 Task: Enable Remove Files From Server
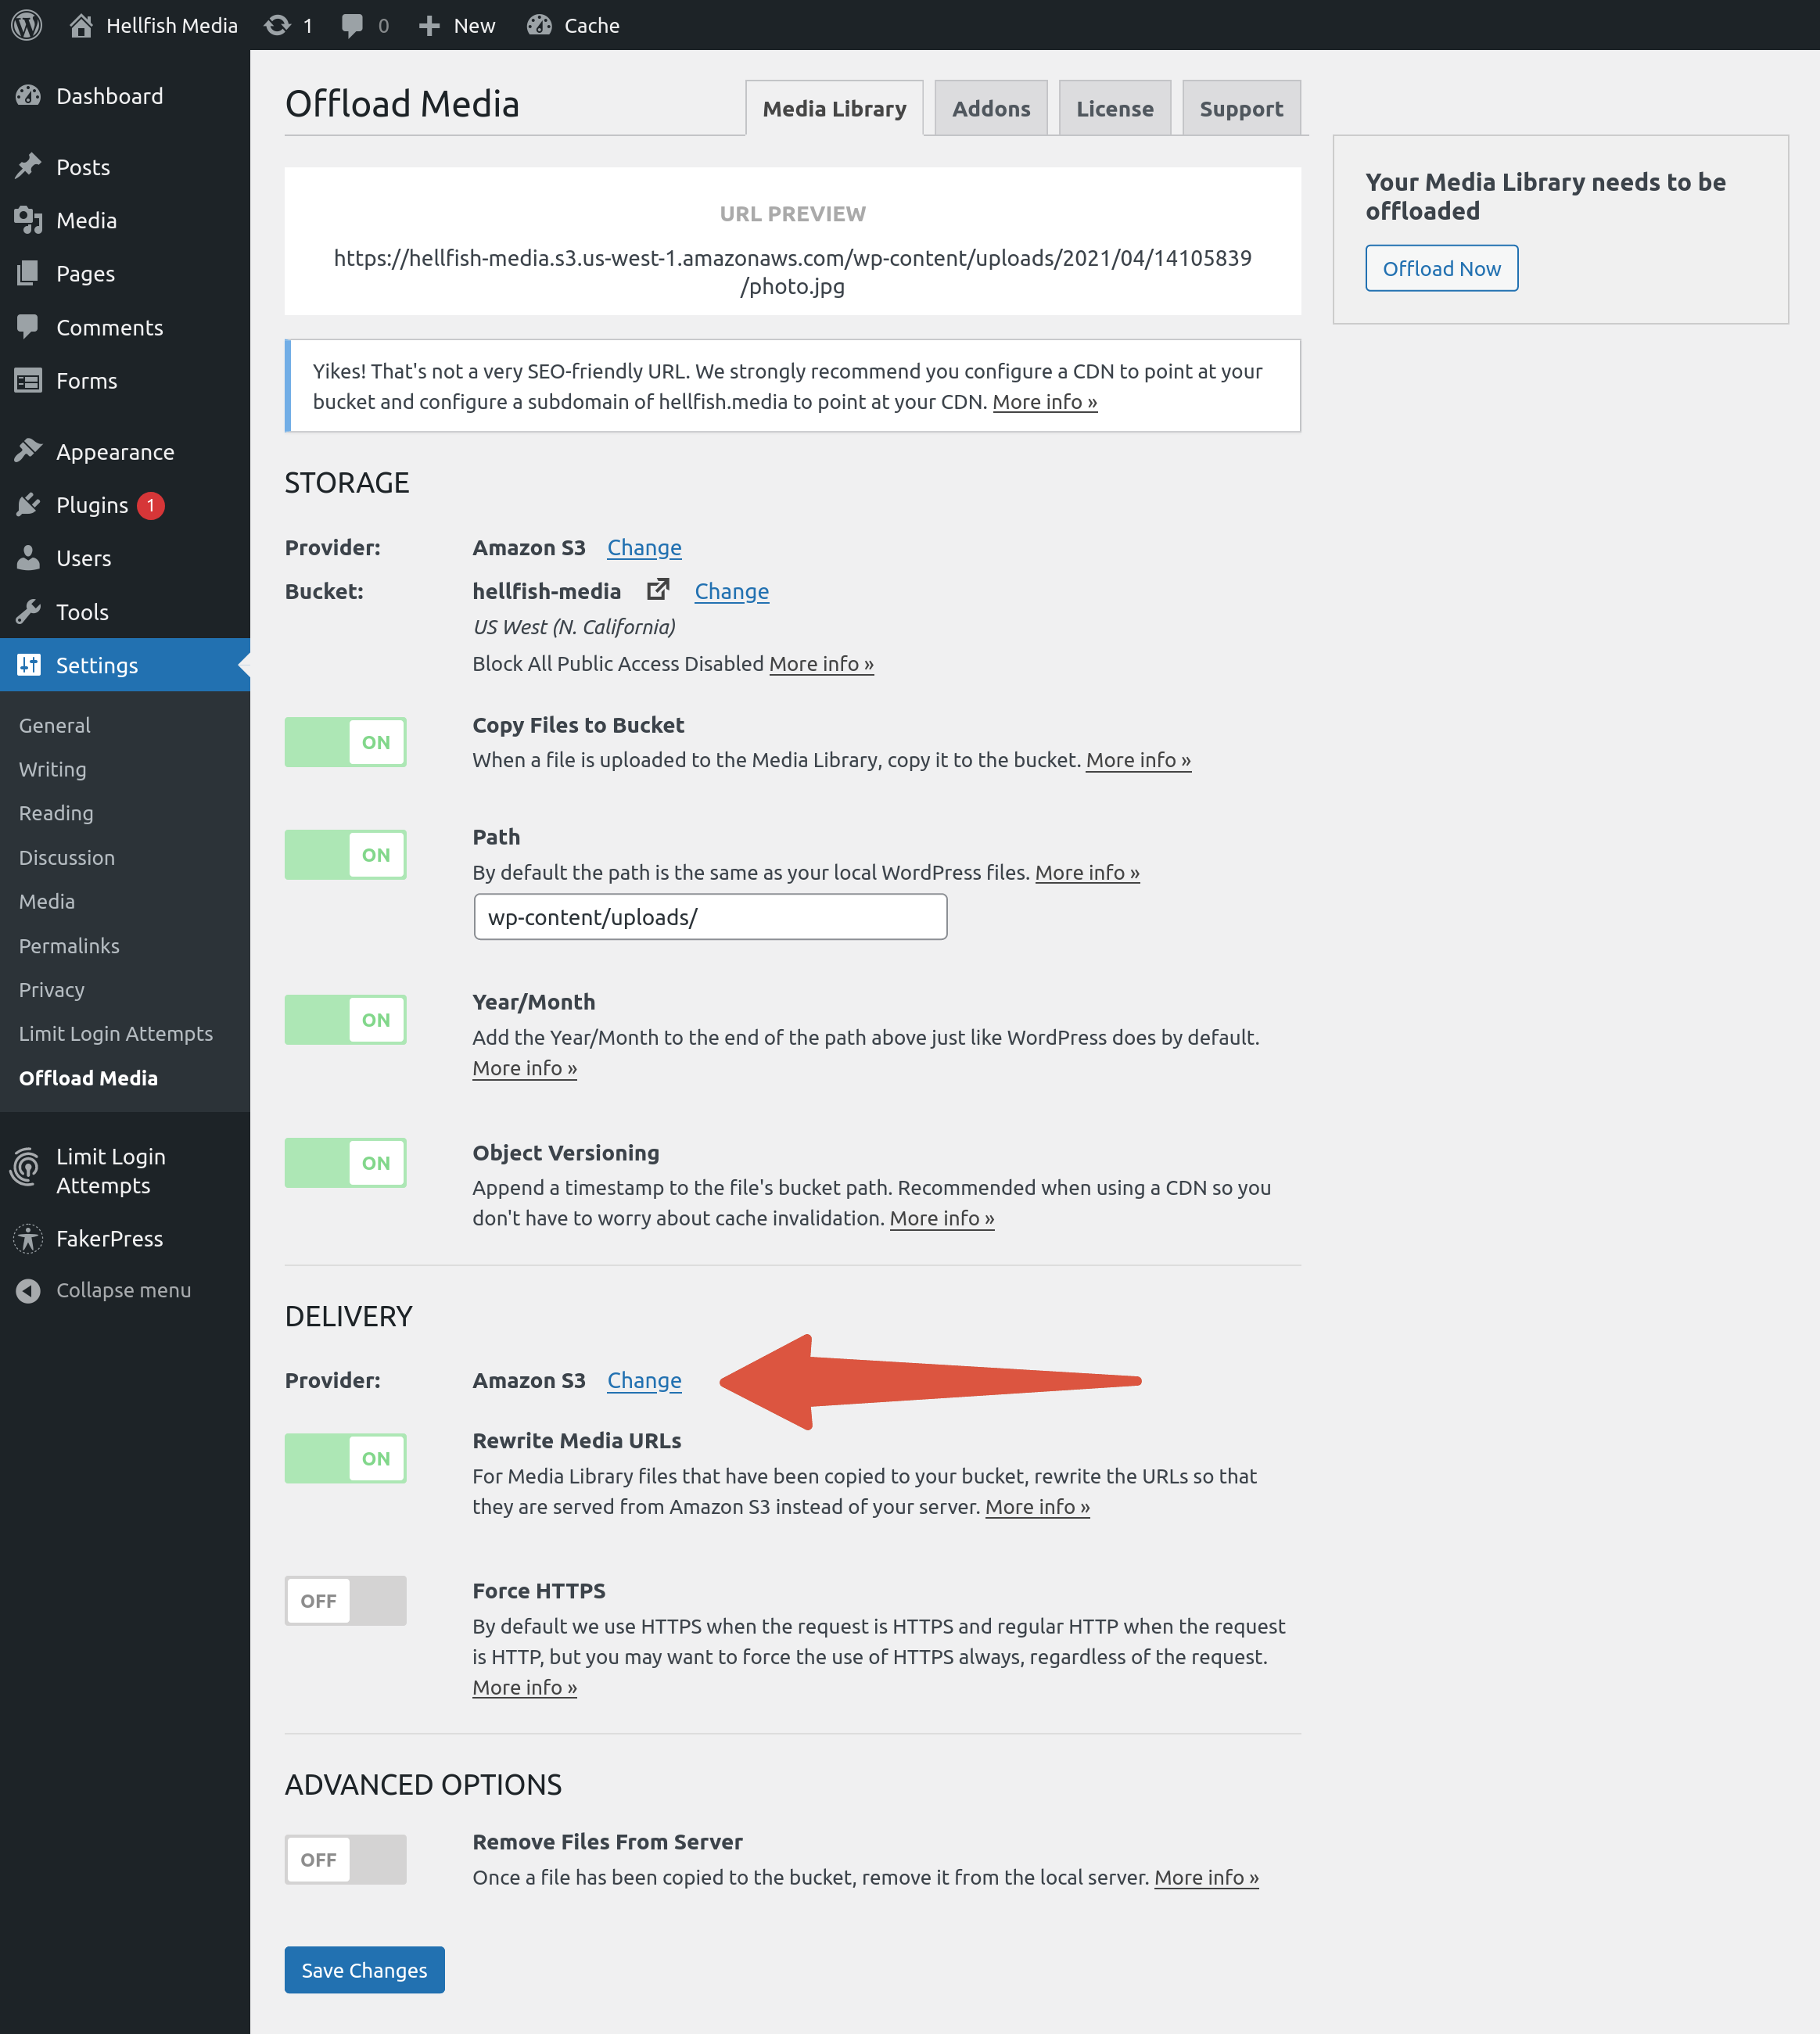(345, 1859)
